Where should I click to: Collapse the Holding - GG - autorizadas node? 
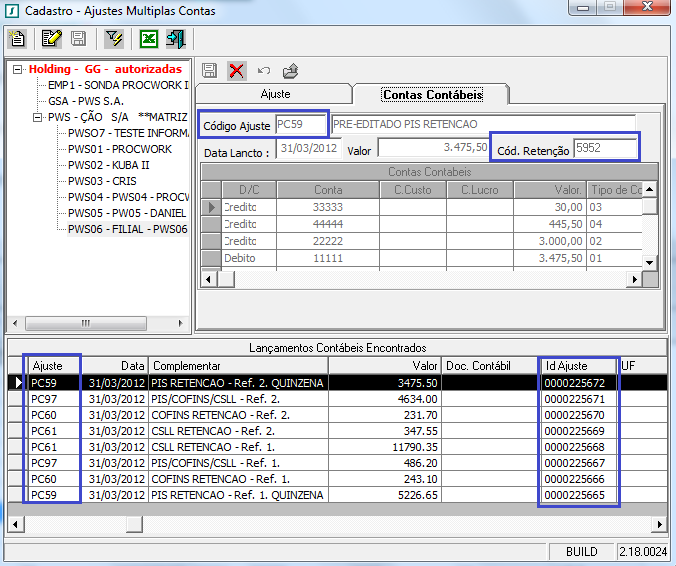point(18,70)
